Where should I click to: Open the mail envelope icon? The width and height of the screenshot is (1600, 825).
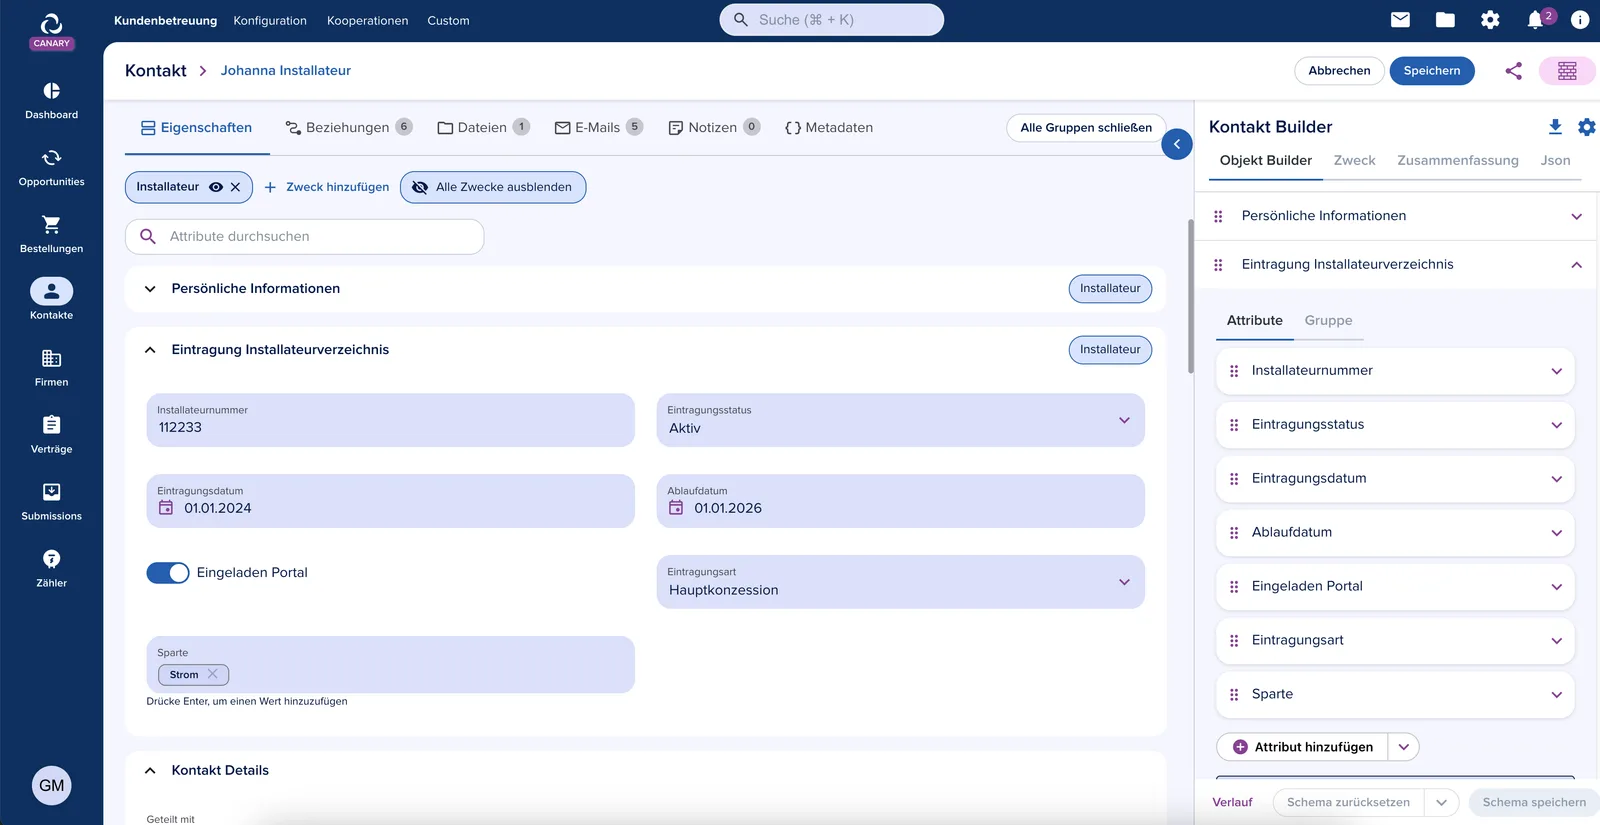click(x=1400, y=20)
